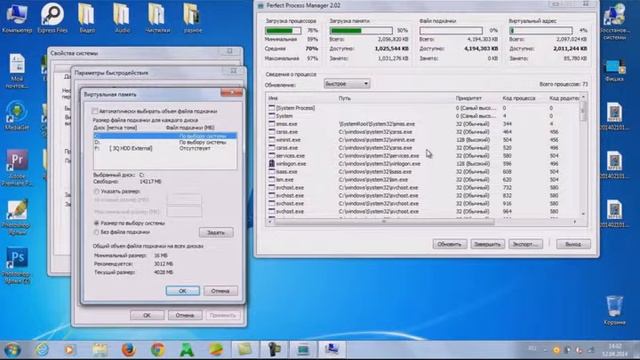Launch Photoshop shortcut with feather icon
The width and height of the screenshot is (640, 360).
tap(17, 216)
